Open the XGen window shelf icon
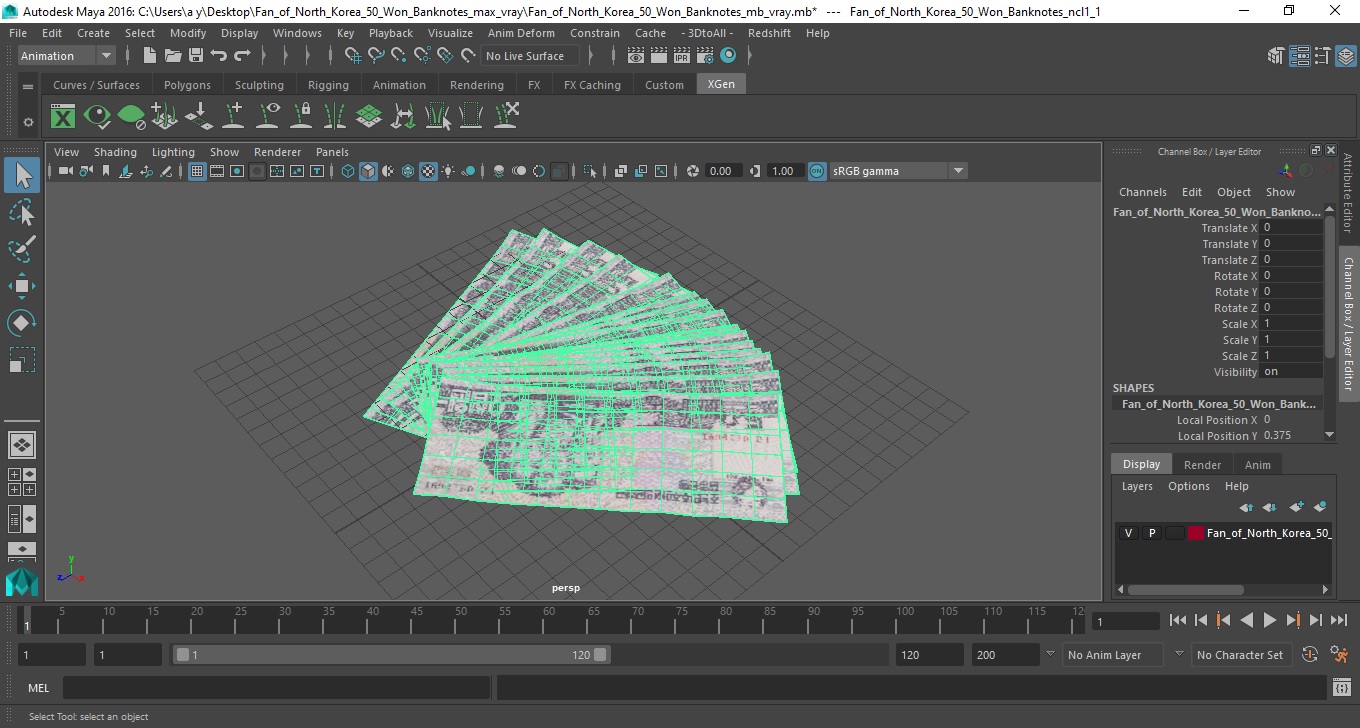1360x728 pixels. coord(63,116)
